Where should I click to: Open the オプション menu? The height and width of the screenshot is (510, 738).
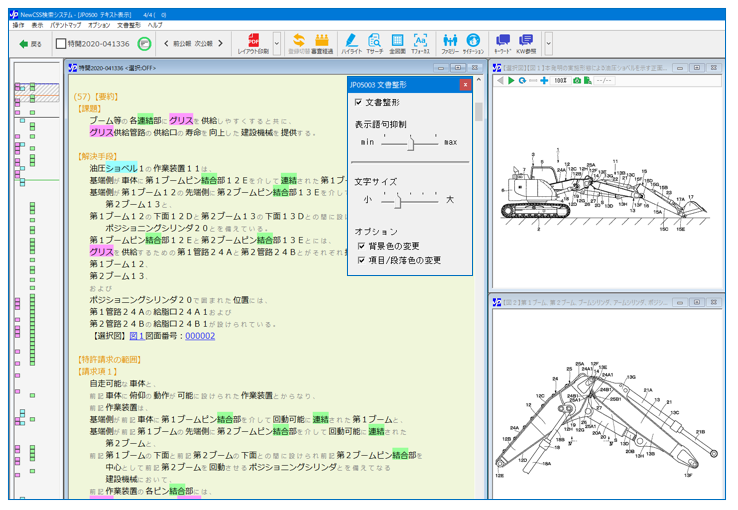click(x=99, y=25)
